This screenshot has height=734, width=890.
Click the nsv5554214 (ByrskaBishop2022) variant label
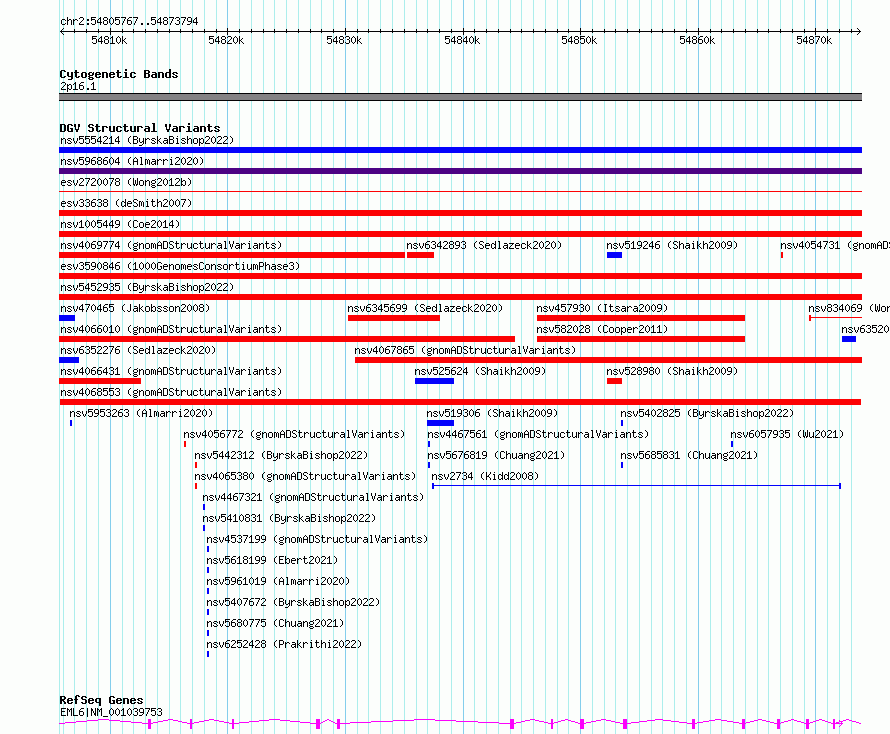pos(147,140)
